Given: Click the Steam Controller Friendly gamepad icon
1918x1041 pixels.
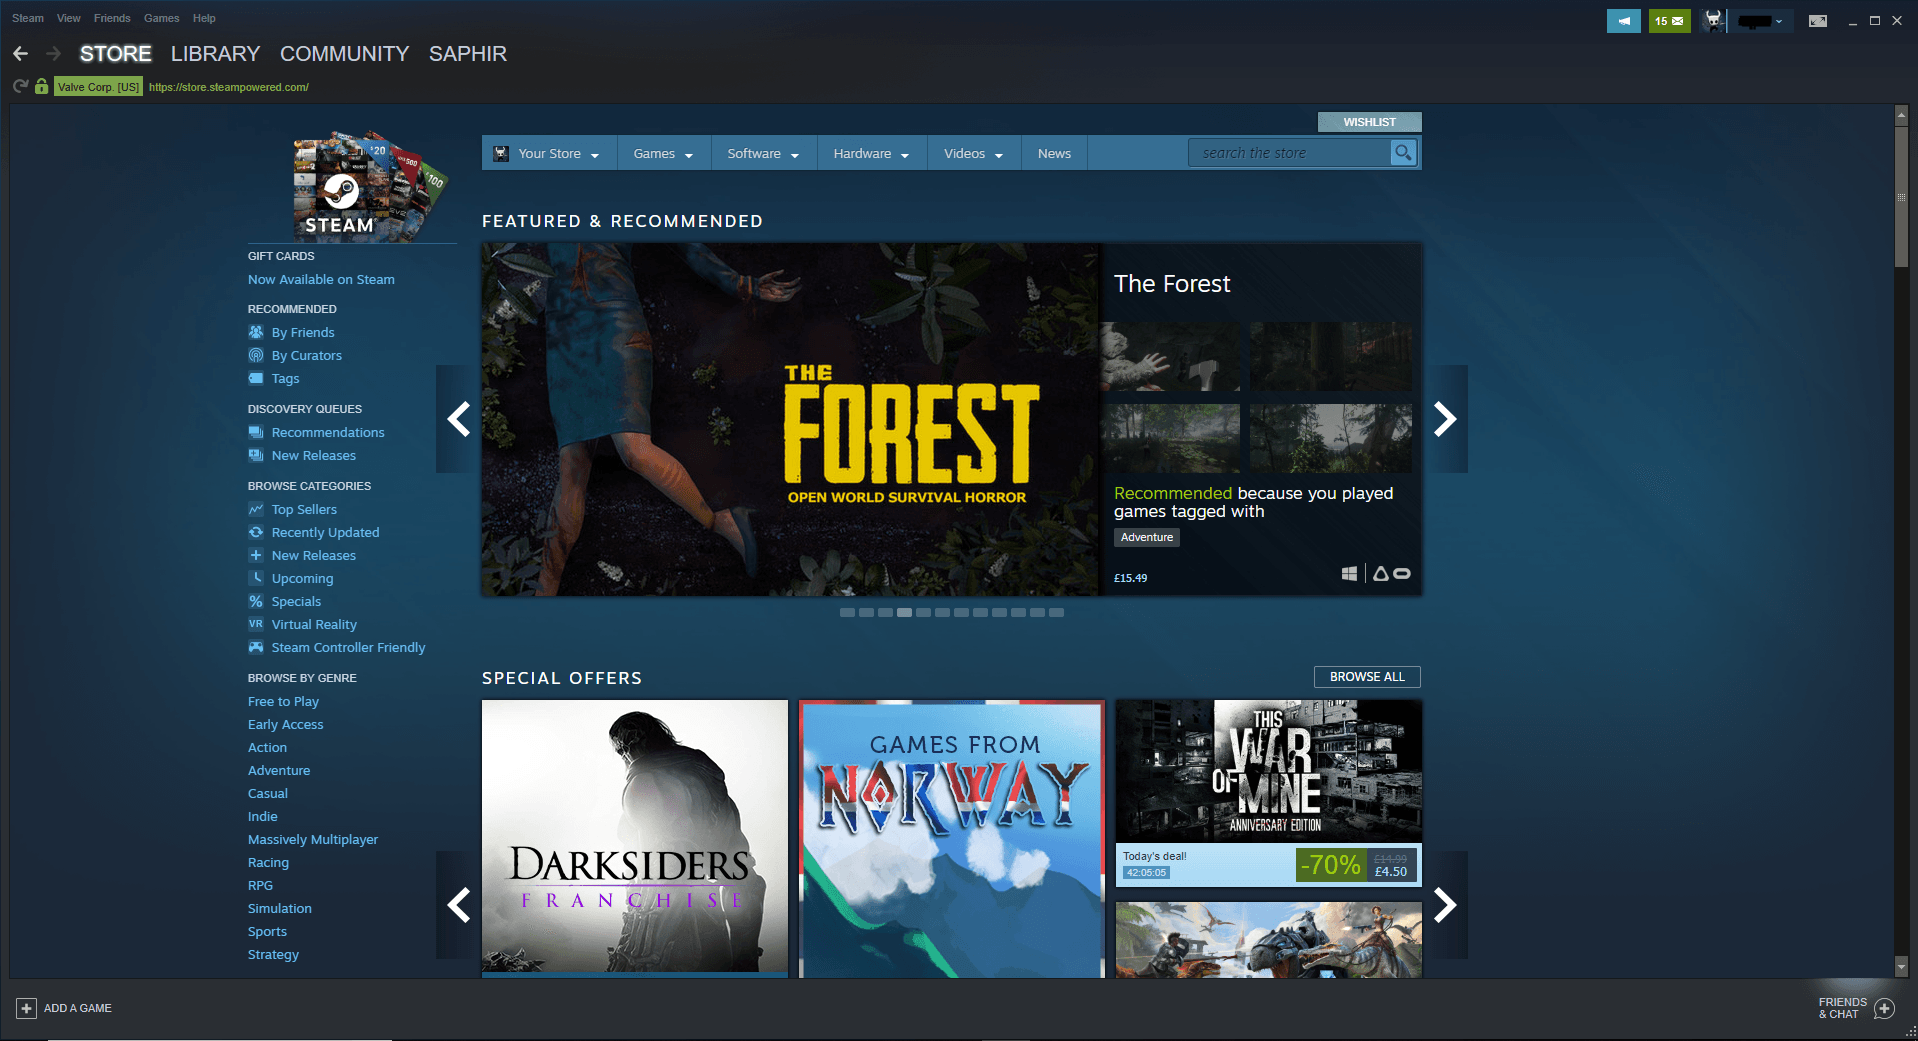Looking at the screenshot, I should [x=256, y=647].
